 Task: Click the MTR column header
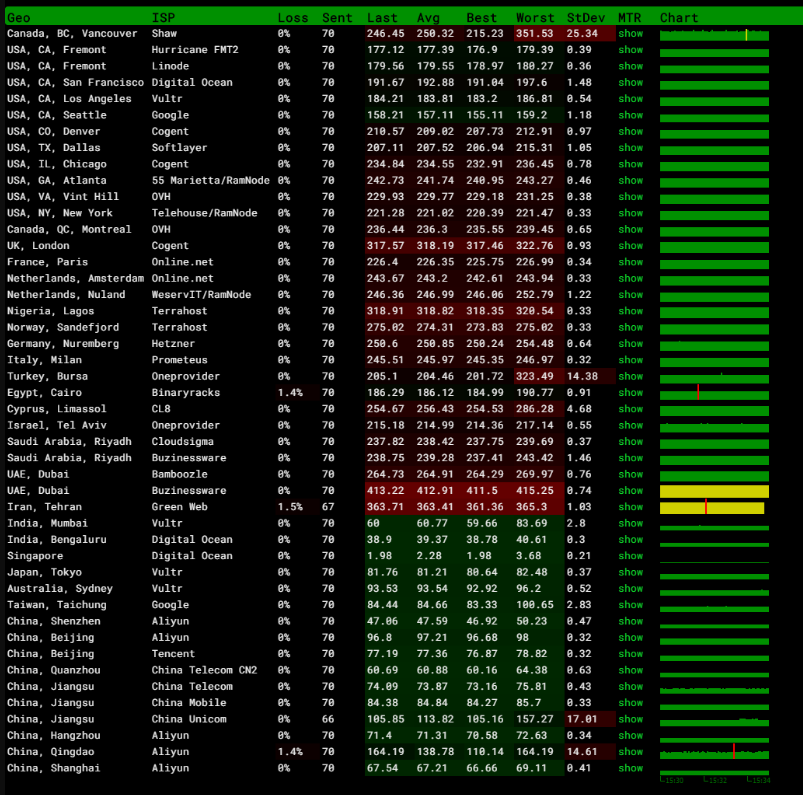click(629, 18)
